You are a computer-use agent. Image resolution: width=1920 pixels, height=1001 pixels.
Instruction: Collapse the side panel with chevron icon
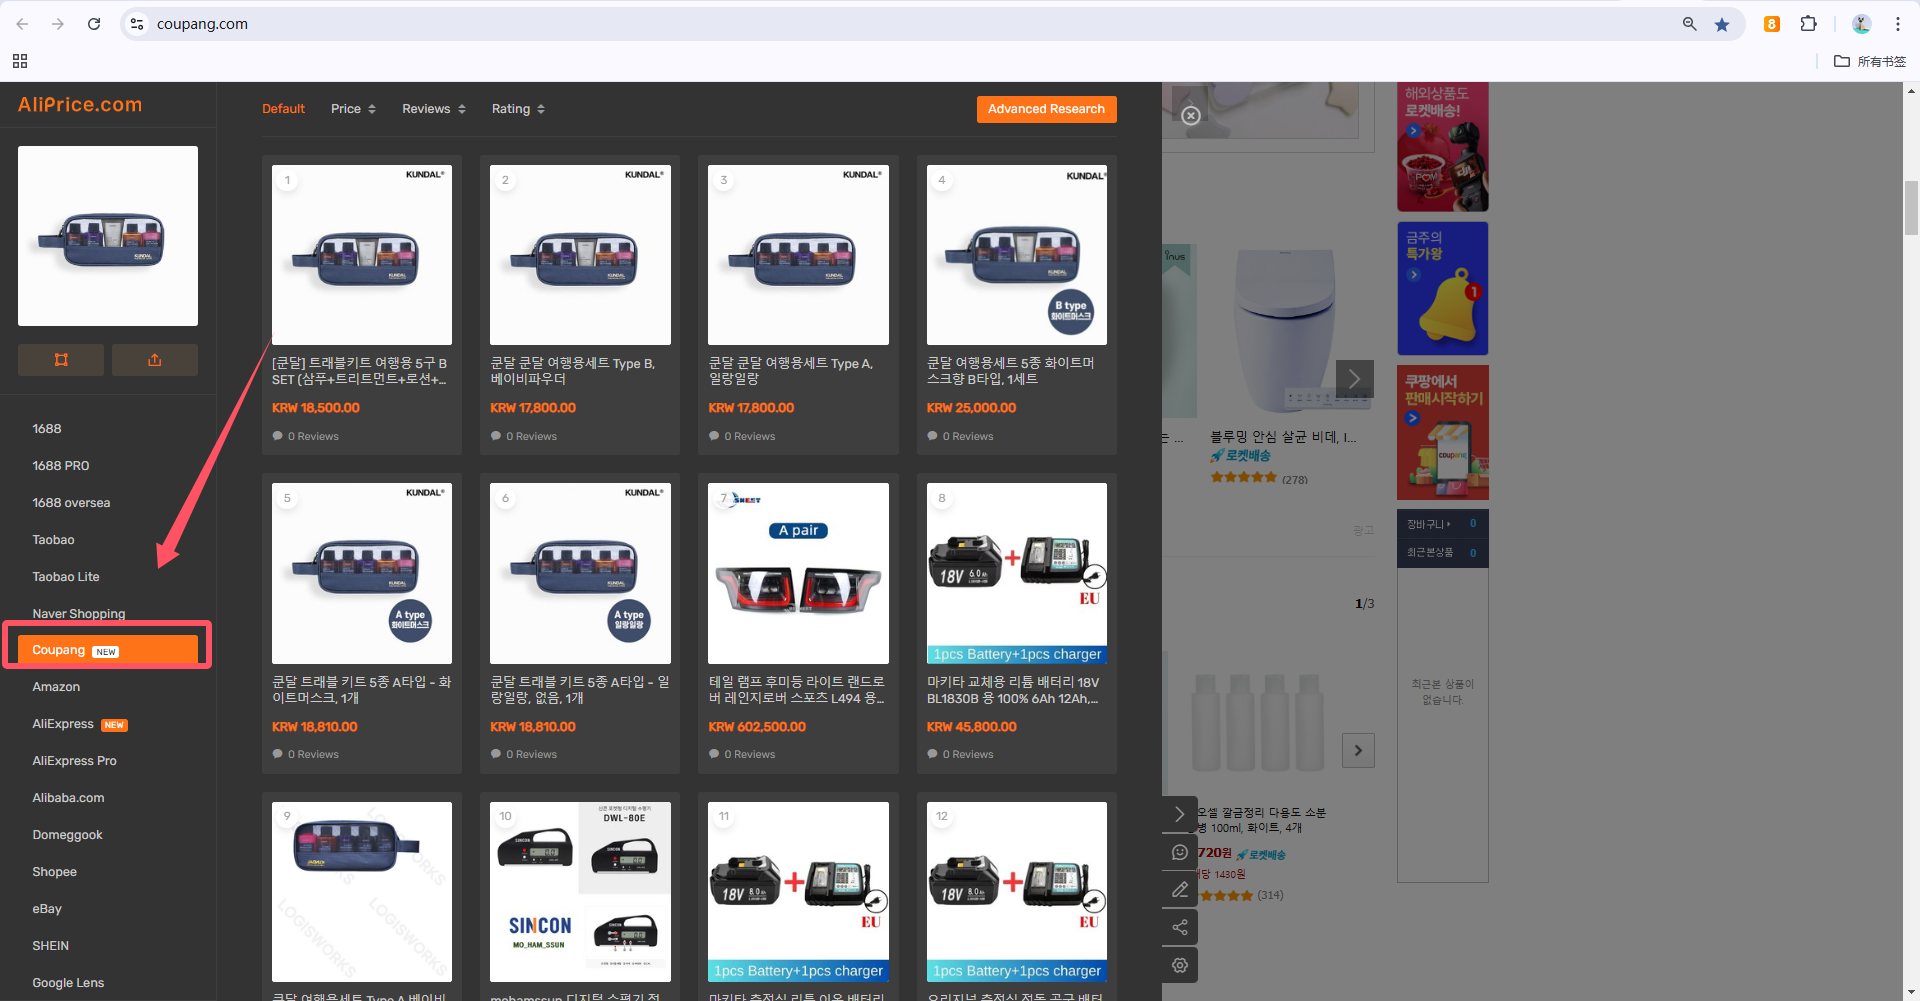(x=1180, y=814)
